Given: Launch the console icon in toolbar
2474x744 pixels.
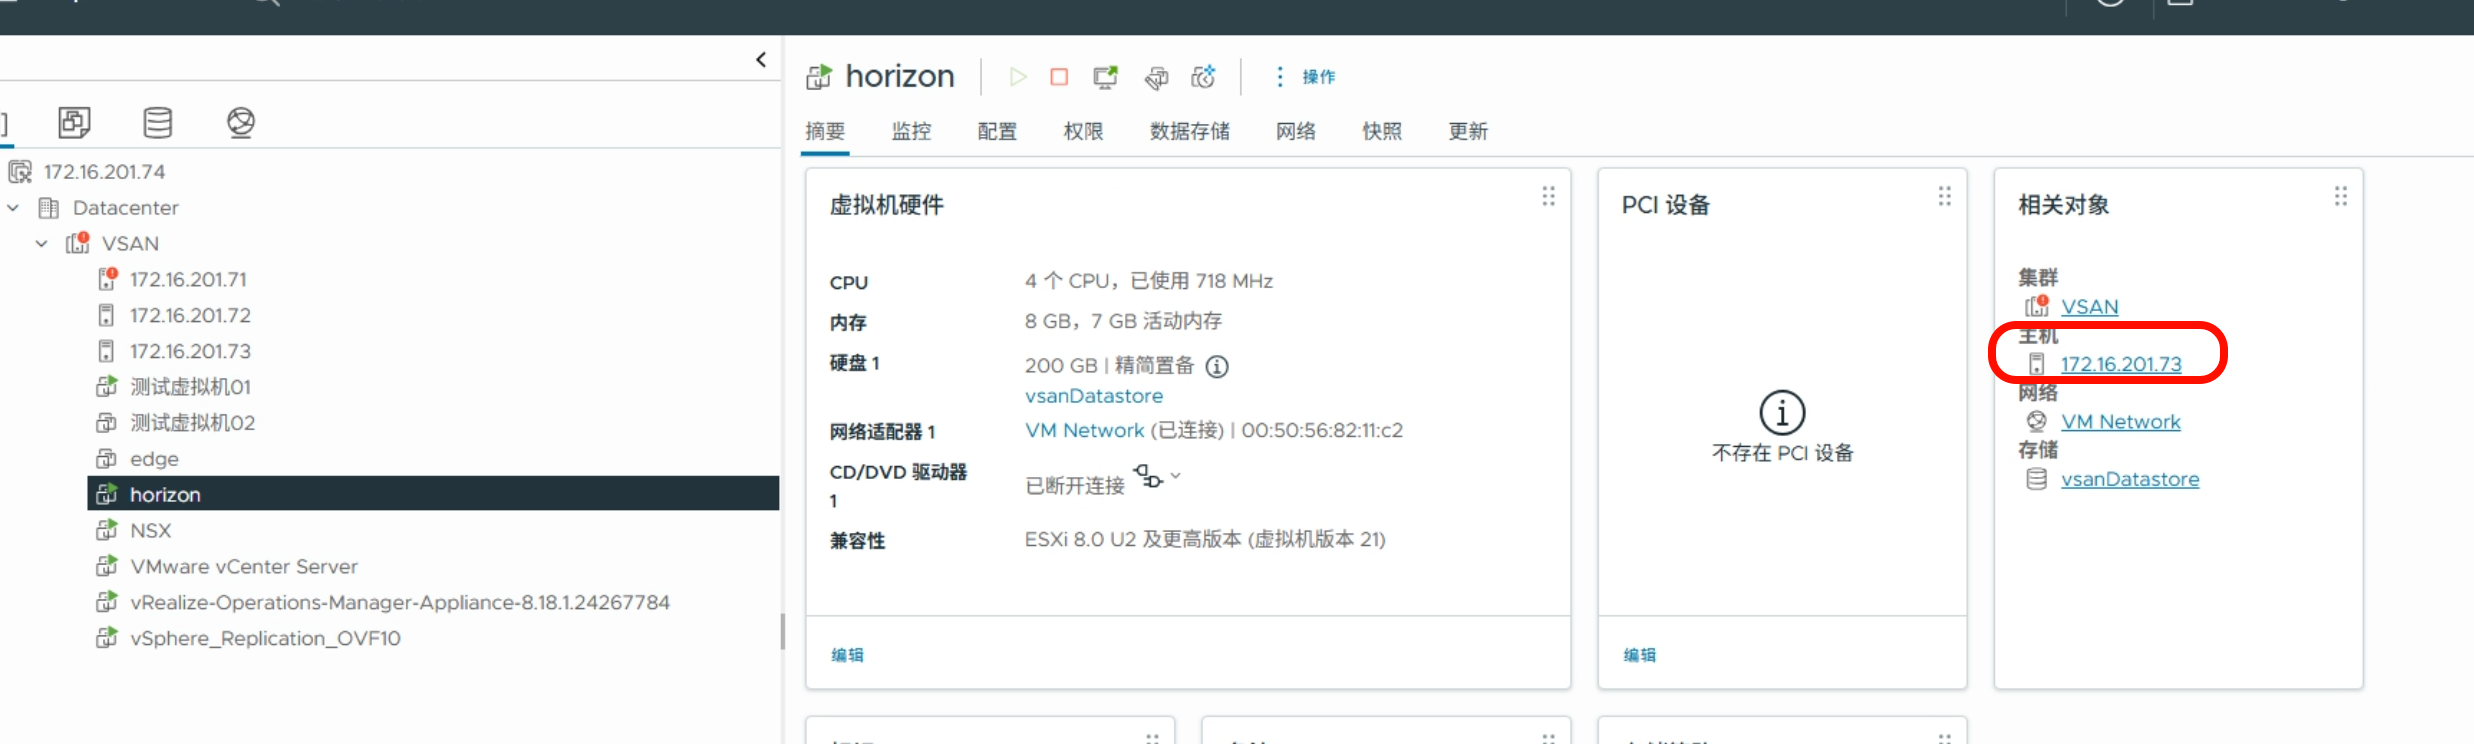Looking at the screenshot, I should pos(1105,77).
